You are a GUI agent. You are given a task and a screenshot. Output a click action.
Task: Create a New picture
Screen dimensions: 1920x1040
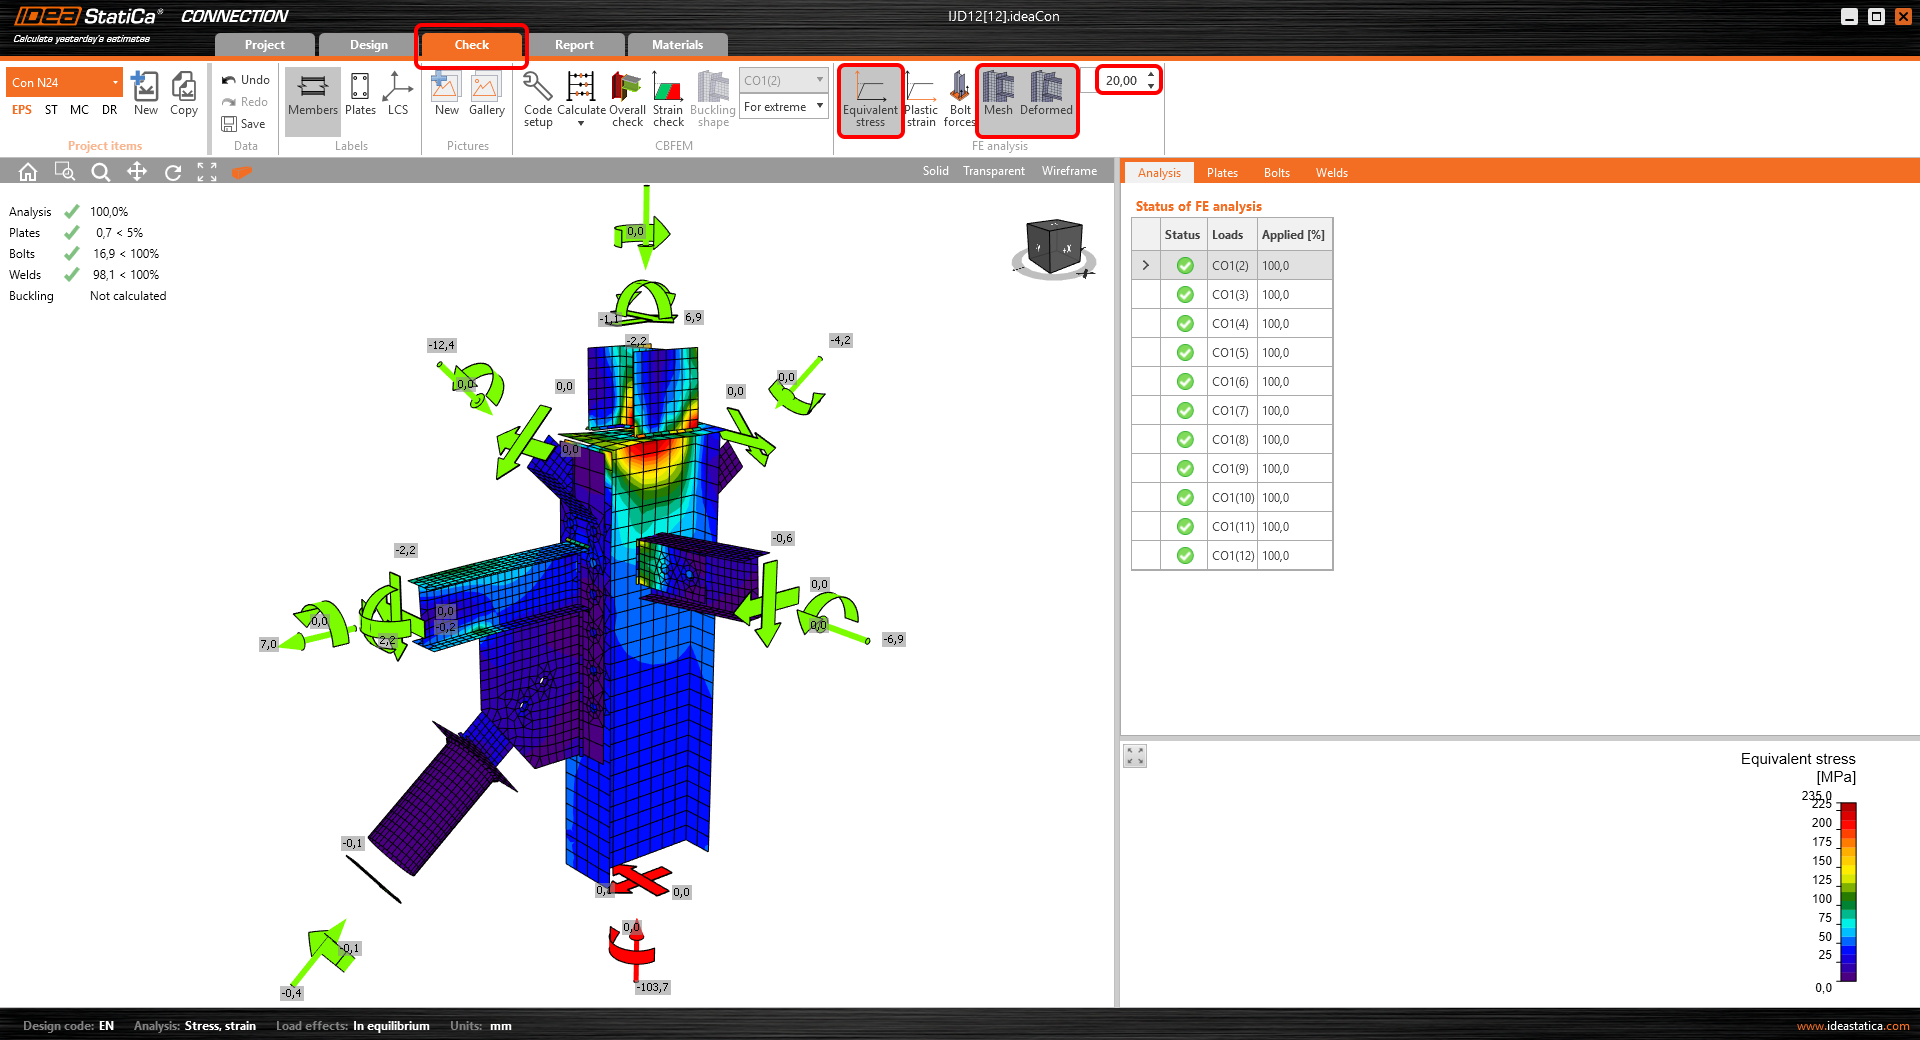point(446,94)
